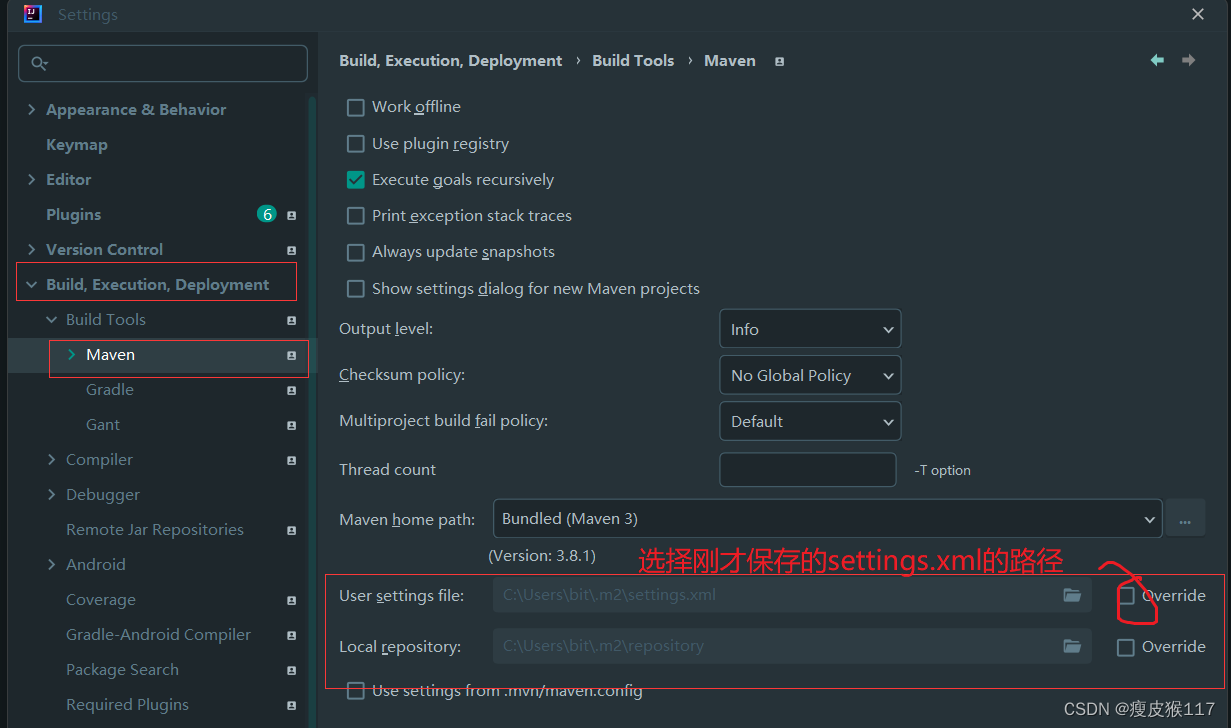
Task: Click the ellipsis button for Maven home path
Action: pos(1185,520)
